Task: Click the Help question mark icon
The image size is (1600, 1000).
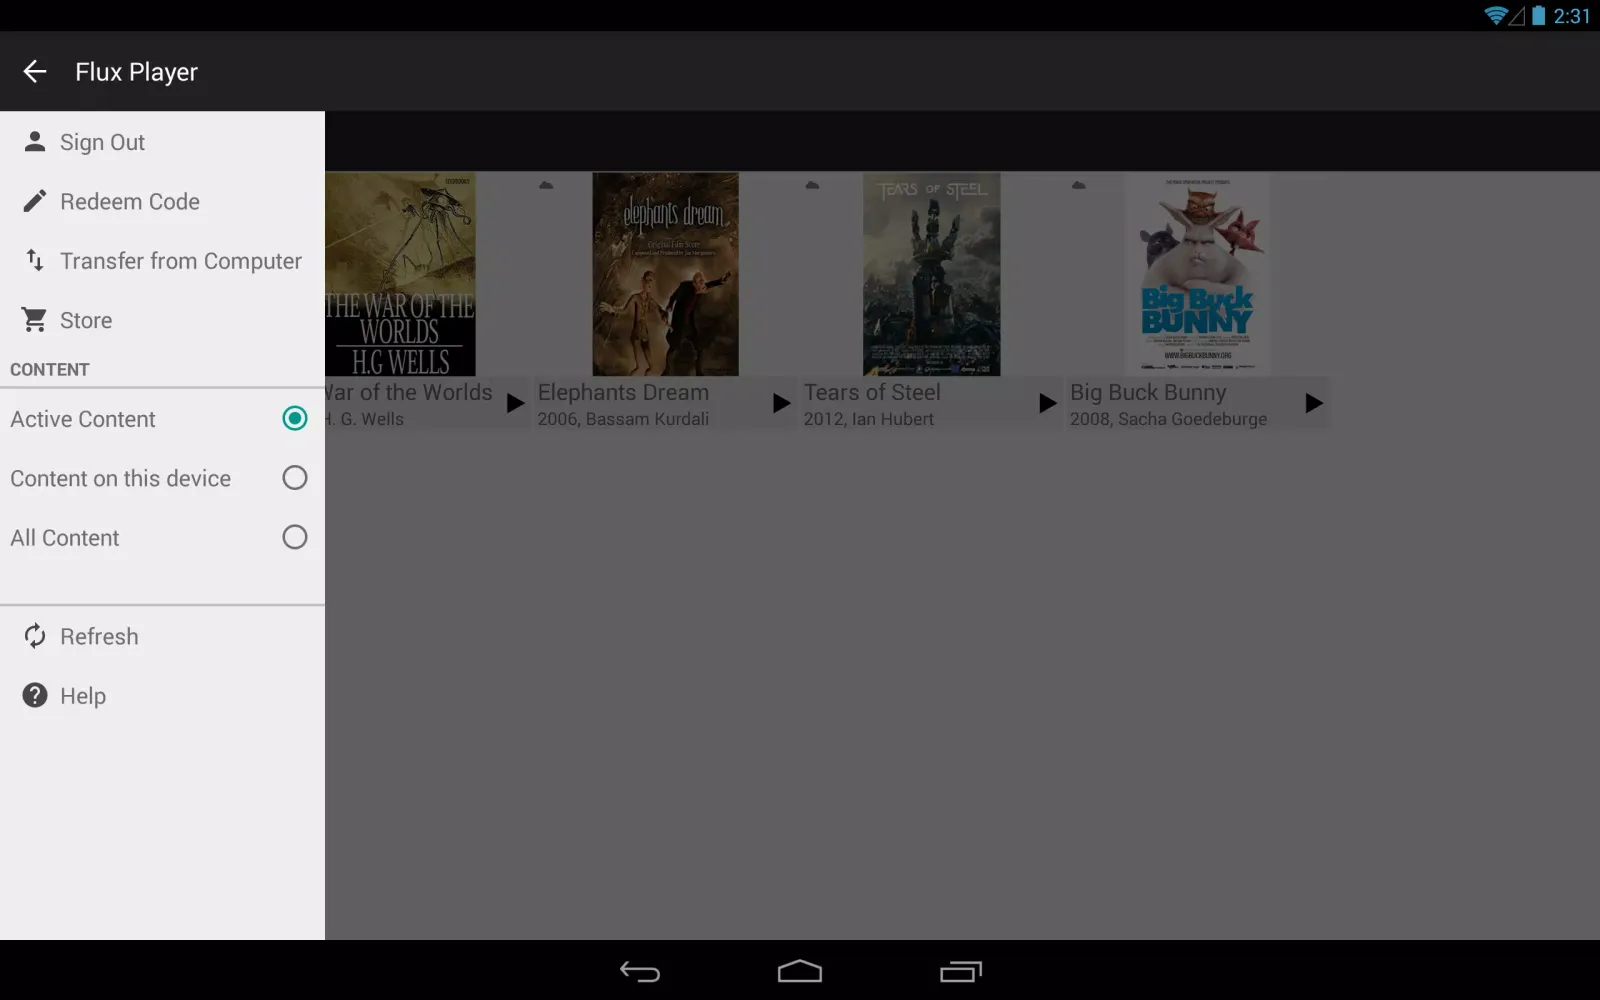Action: click(35, 695)
